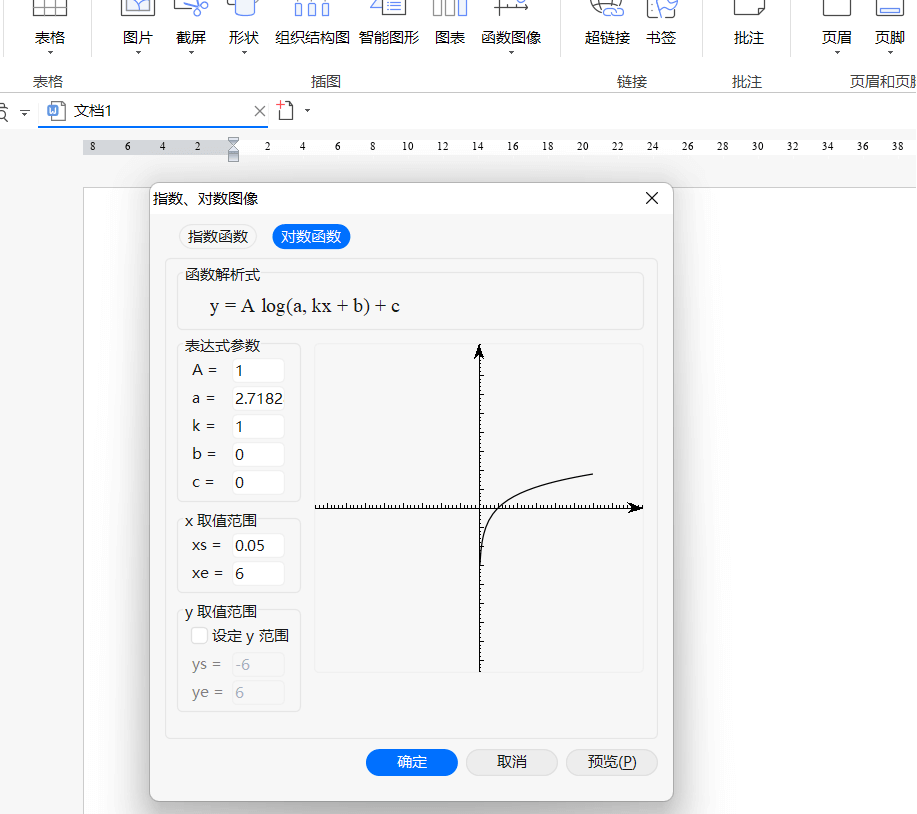Open new-document dropdown arrow beside tab

(x=308, y=111)
